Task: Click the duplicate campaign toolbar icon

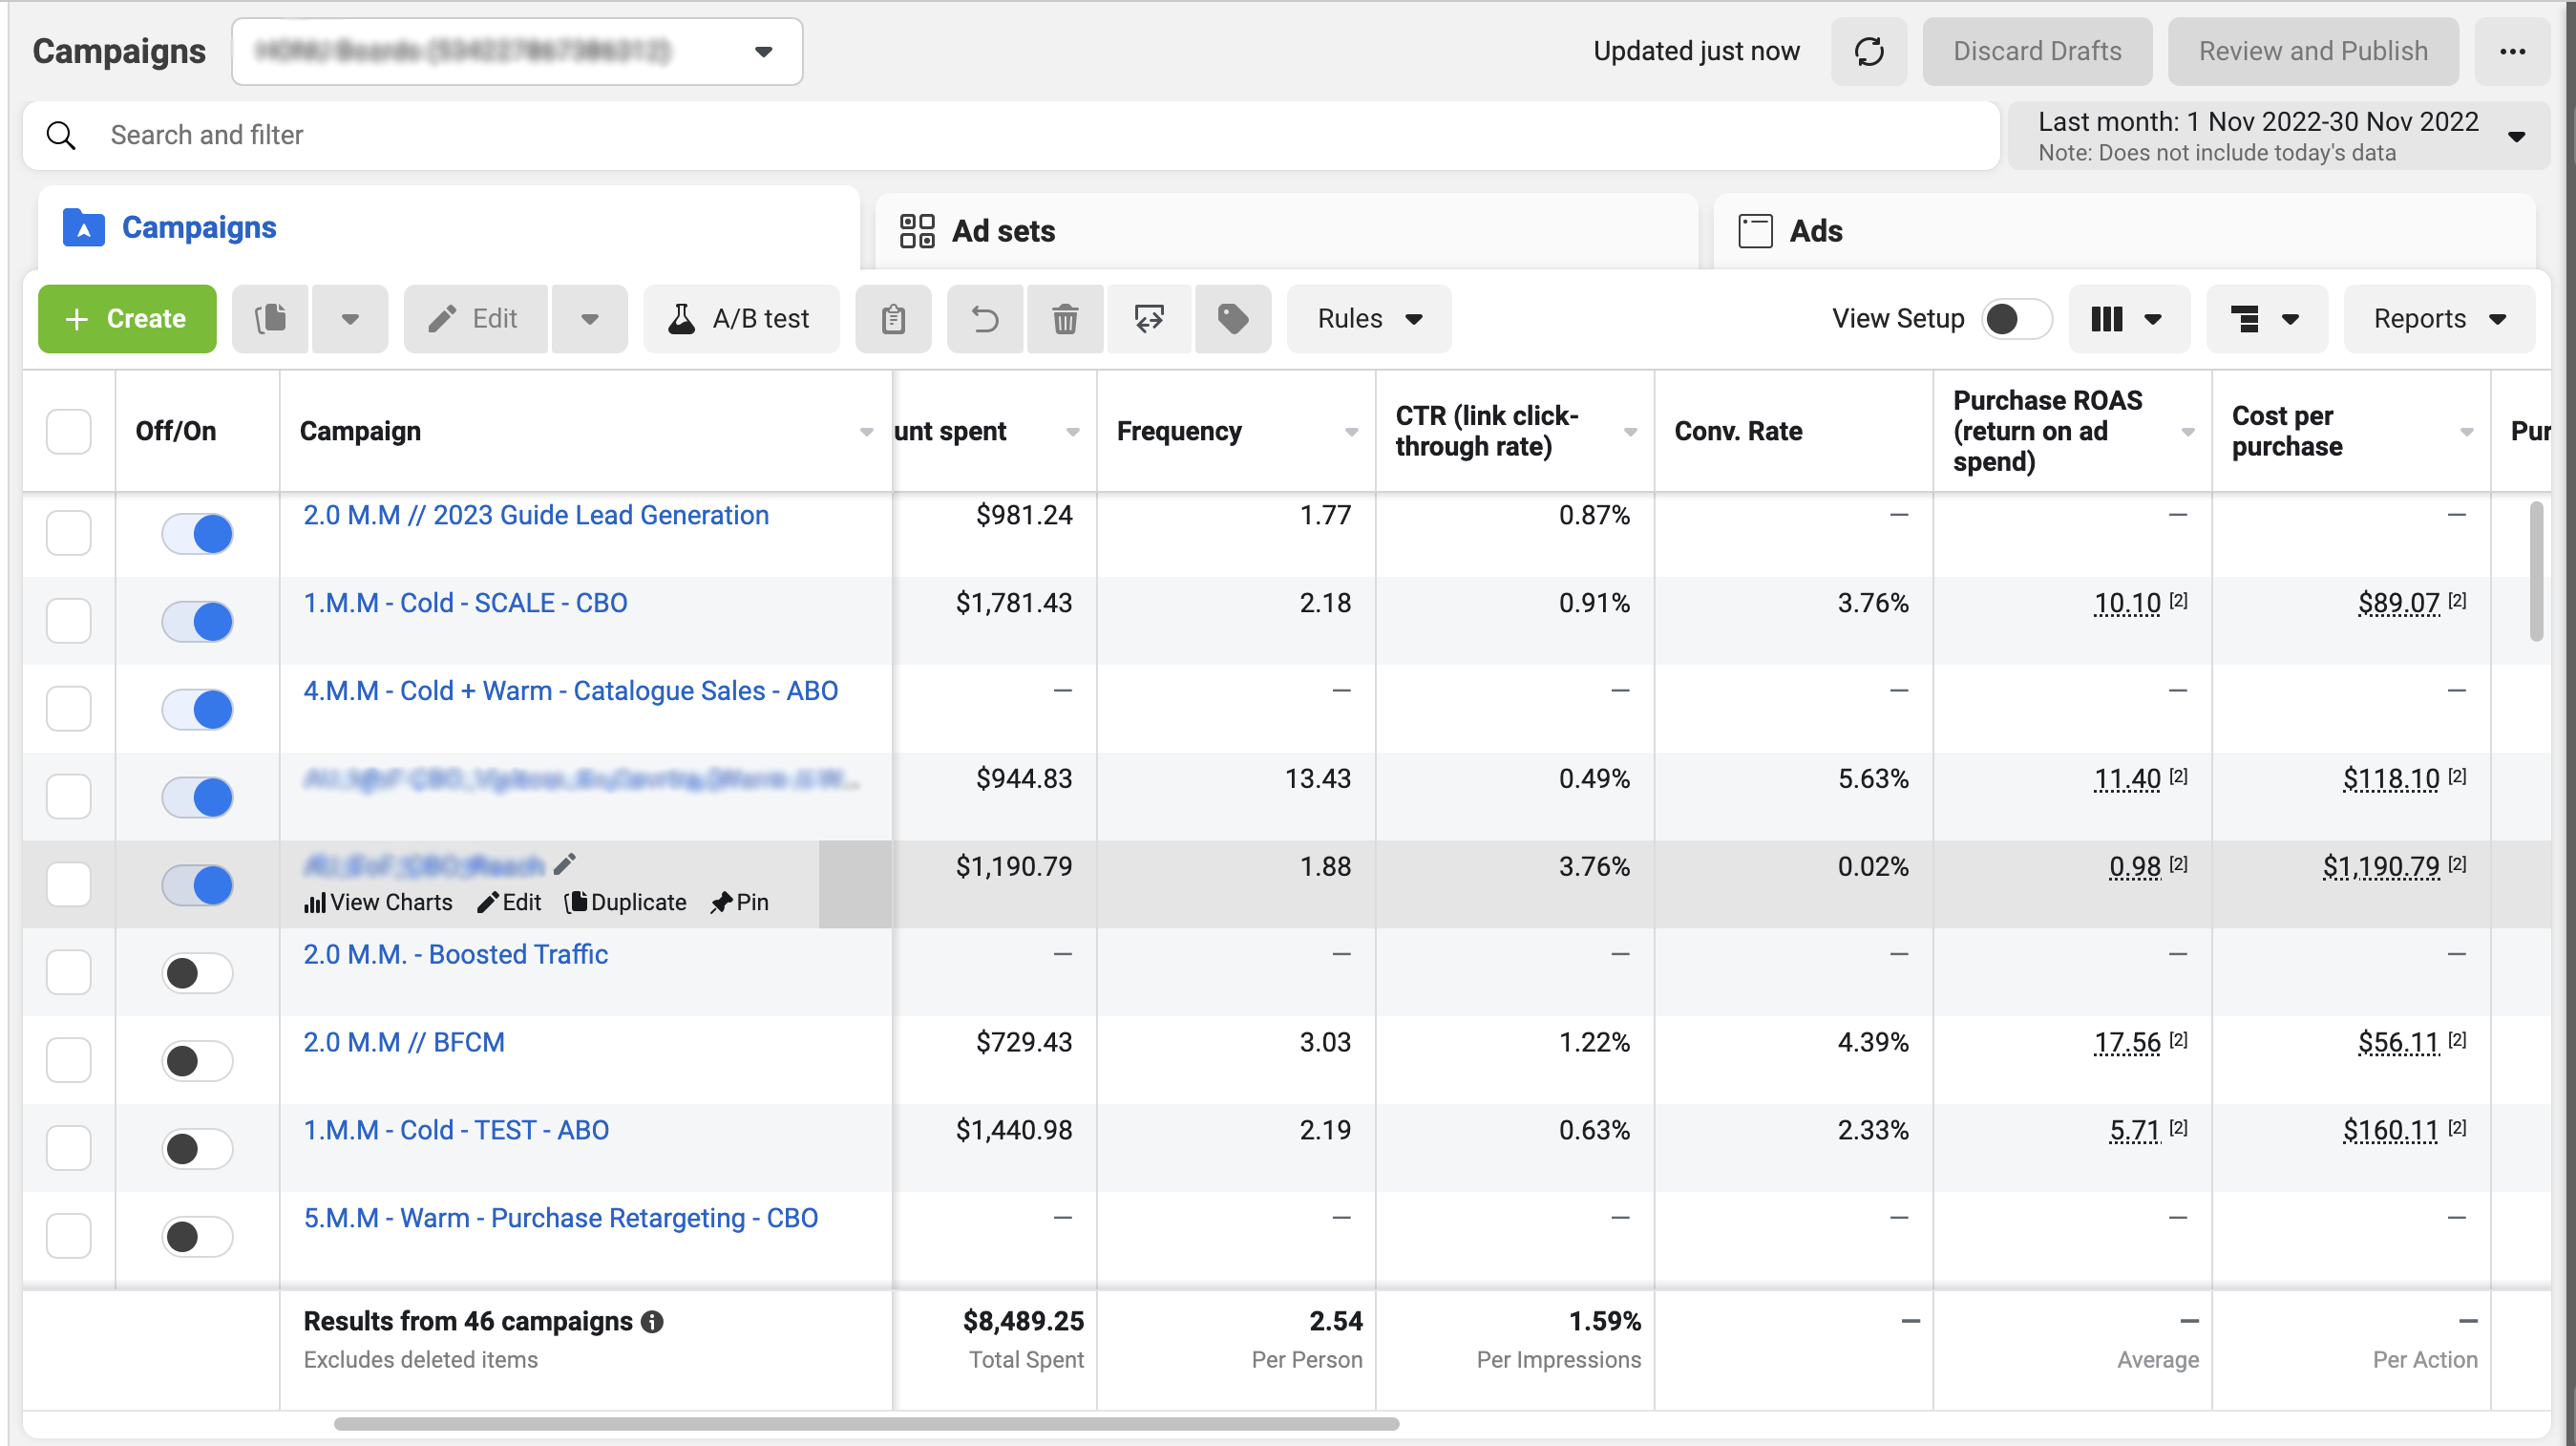Action: click(x=270, y=319)
